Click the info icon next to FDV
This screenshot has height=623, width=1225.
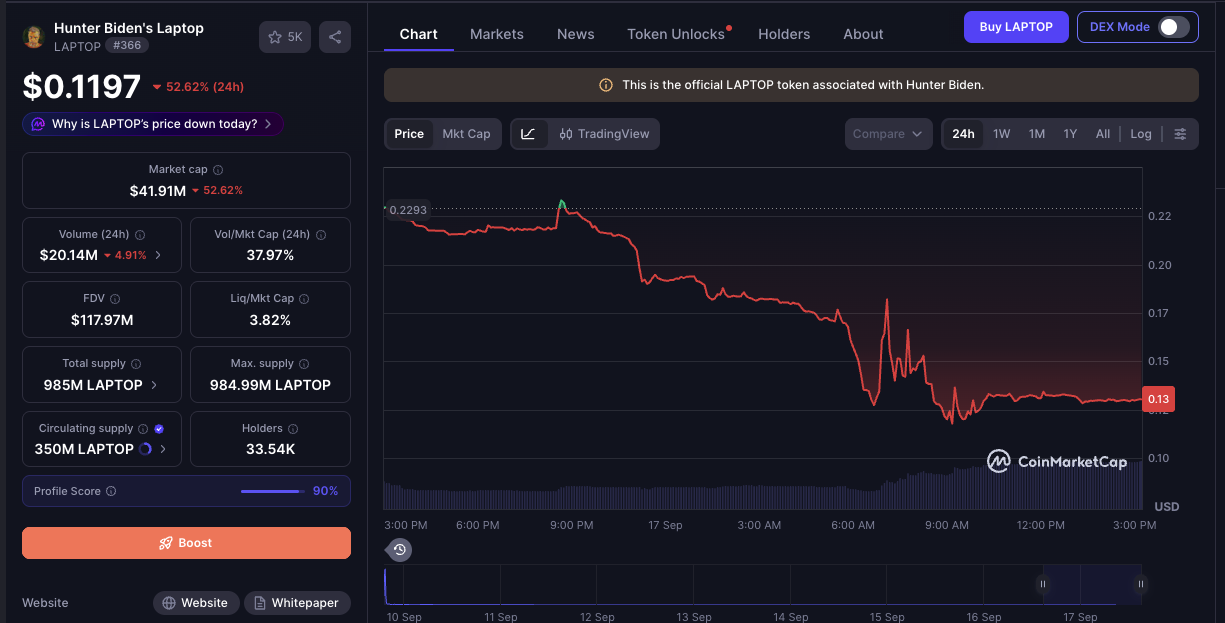[115, 299]
